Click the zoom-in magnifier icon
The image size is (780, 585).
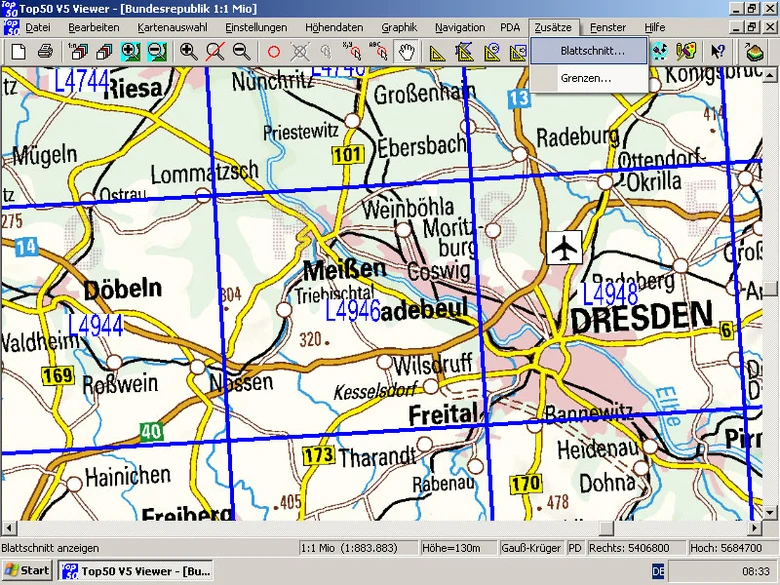[x=189, y=51]
